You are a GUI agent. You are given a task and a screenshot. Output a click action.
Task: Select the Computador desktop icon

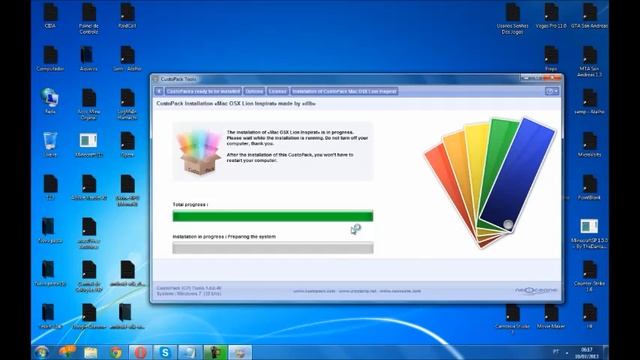point(50,59)
